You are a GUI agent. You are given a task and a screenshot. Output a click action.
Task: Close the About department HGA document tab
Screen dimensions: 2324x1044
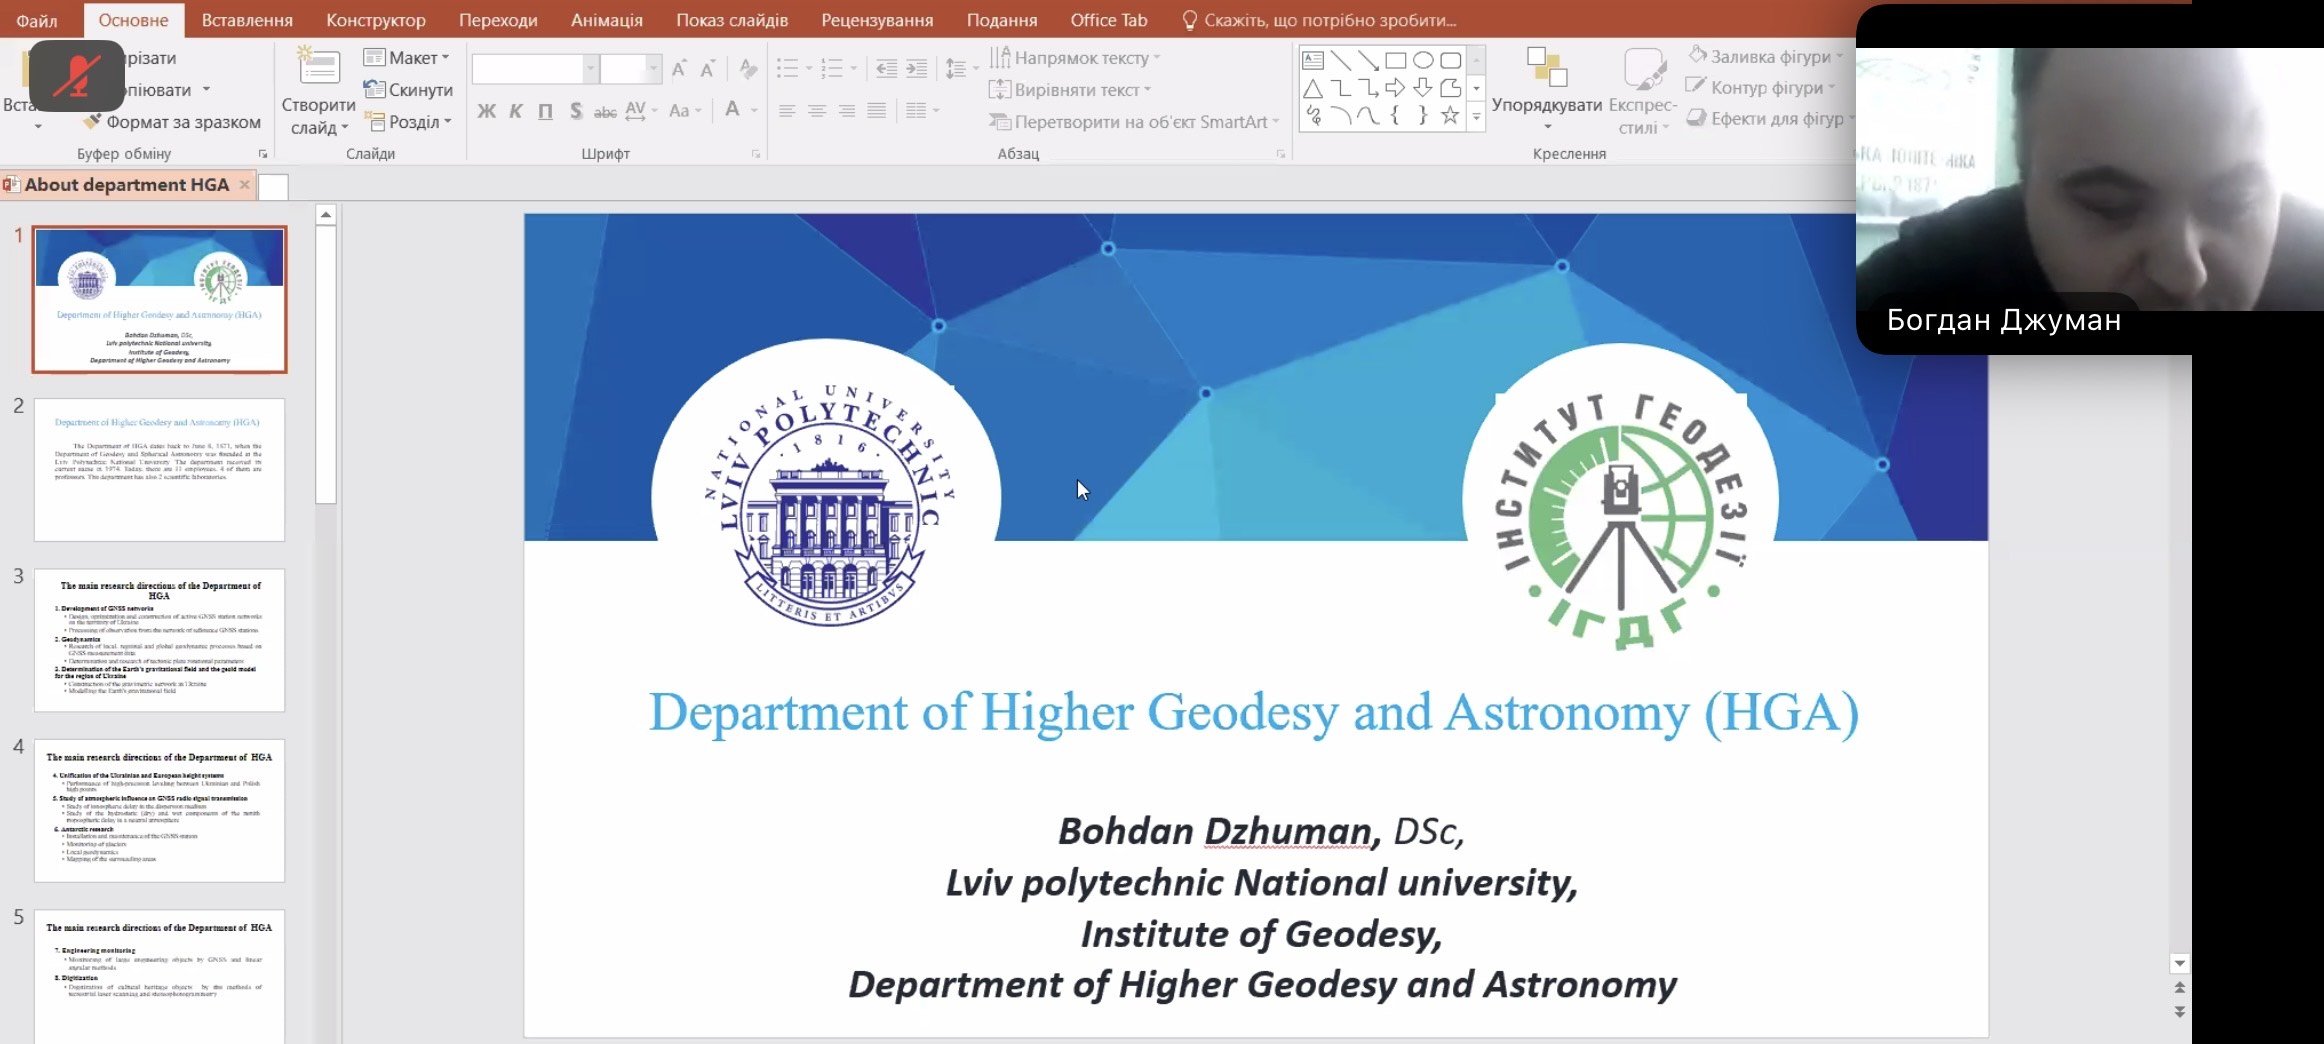click(244, 185)
